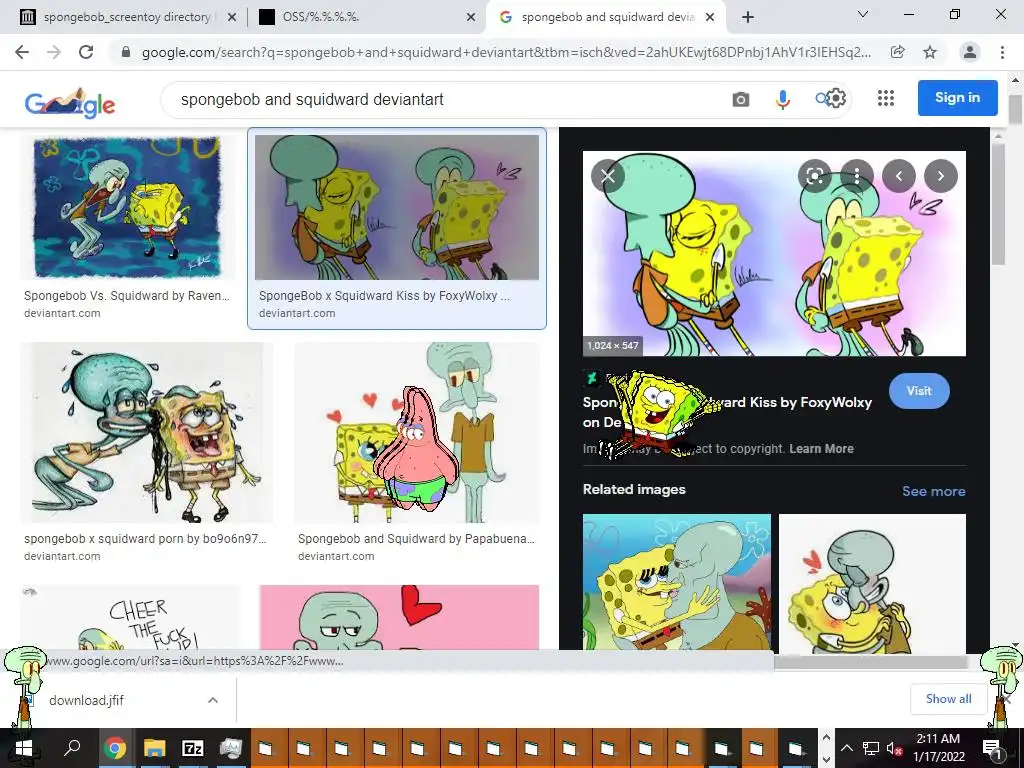Click the muted volume tray icon
The width and height of the screenshot is (1024, 768).
pos(895,748)
